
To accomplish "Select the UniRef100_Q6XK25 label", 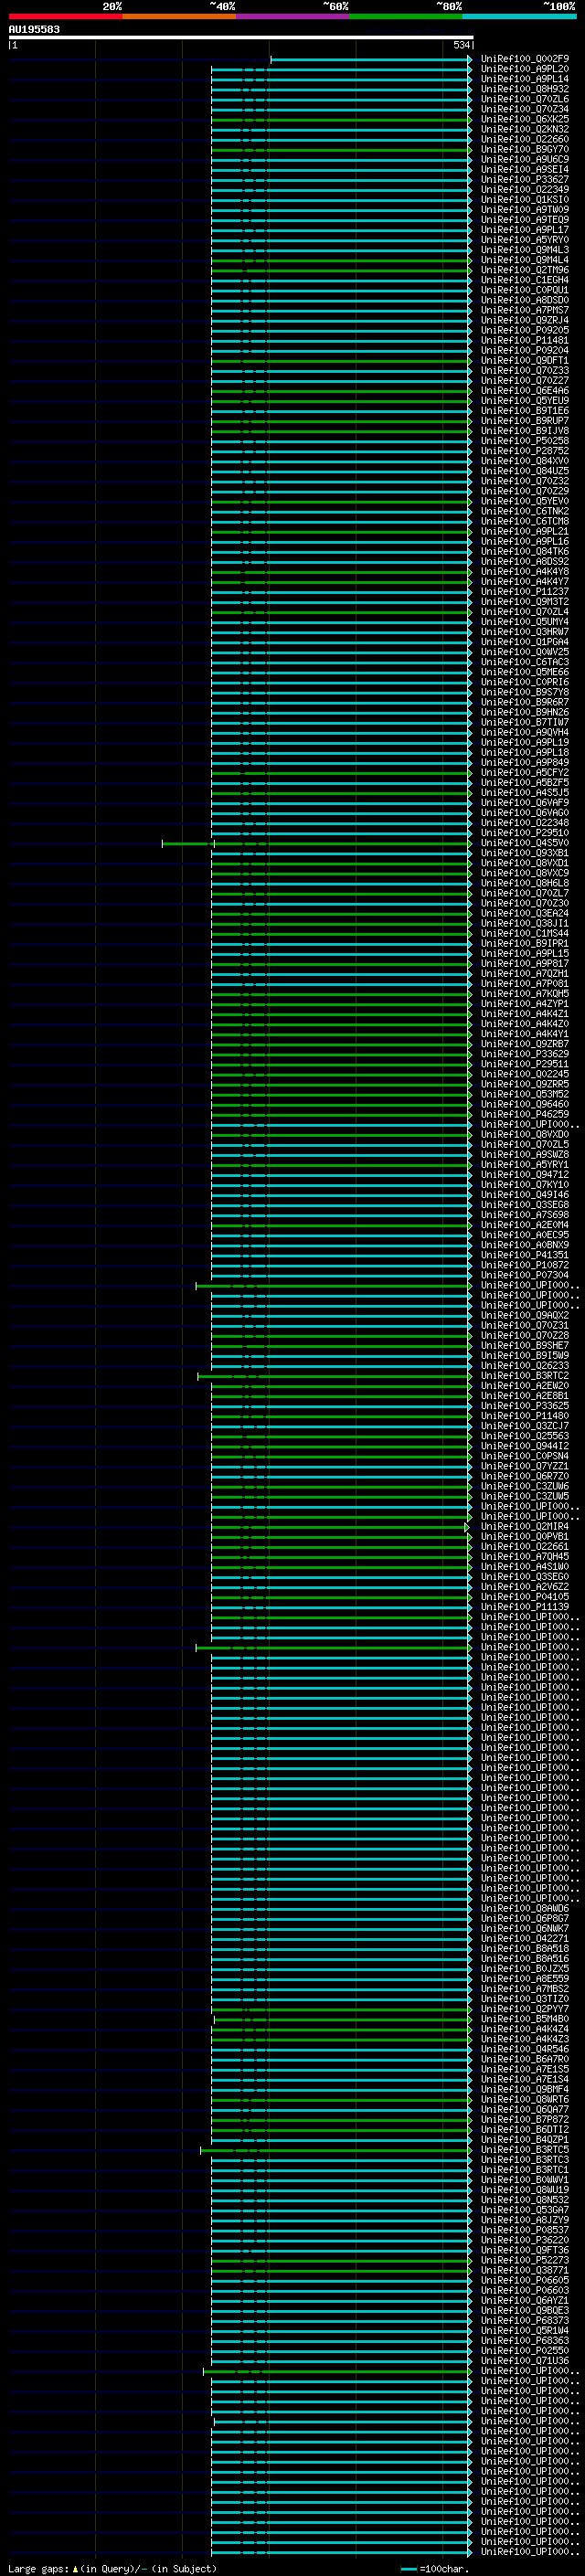I will [525, 119].
